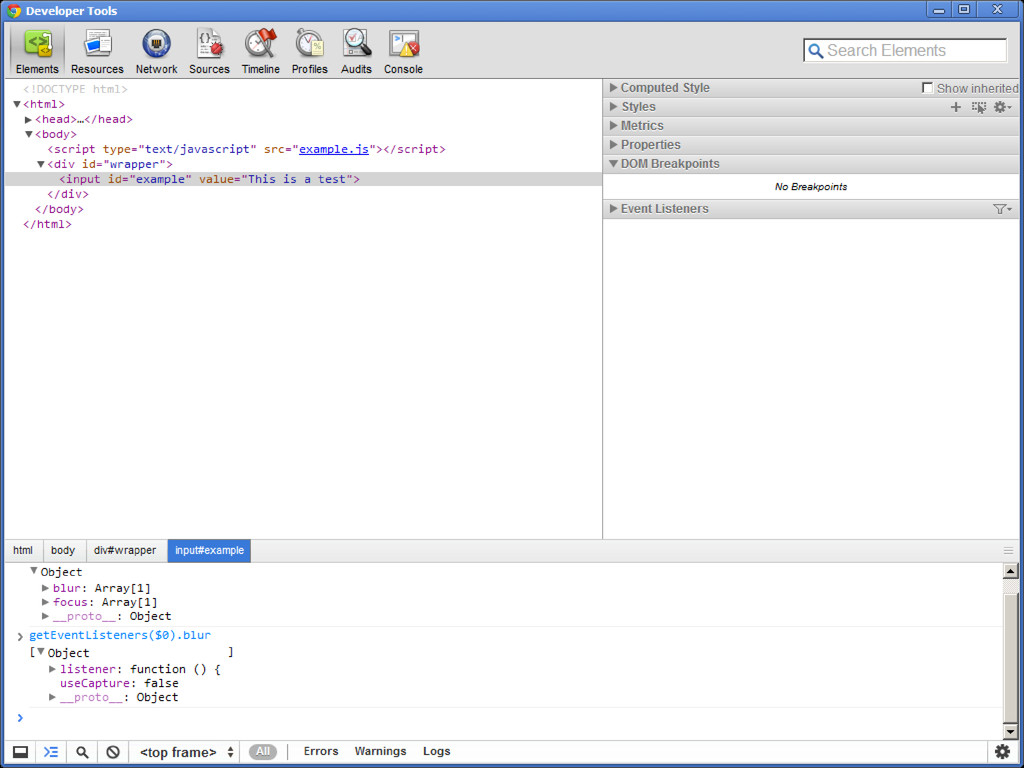
Task: Select the input id="example" DOM row
Action: [x=303, y=180]
